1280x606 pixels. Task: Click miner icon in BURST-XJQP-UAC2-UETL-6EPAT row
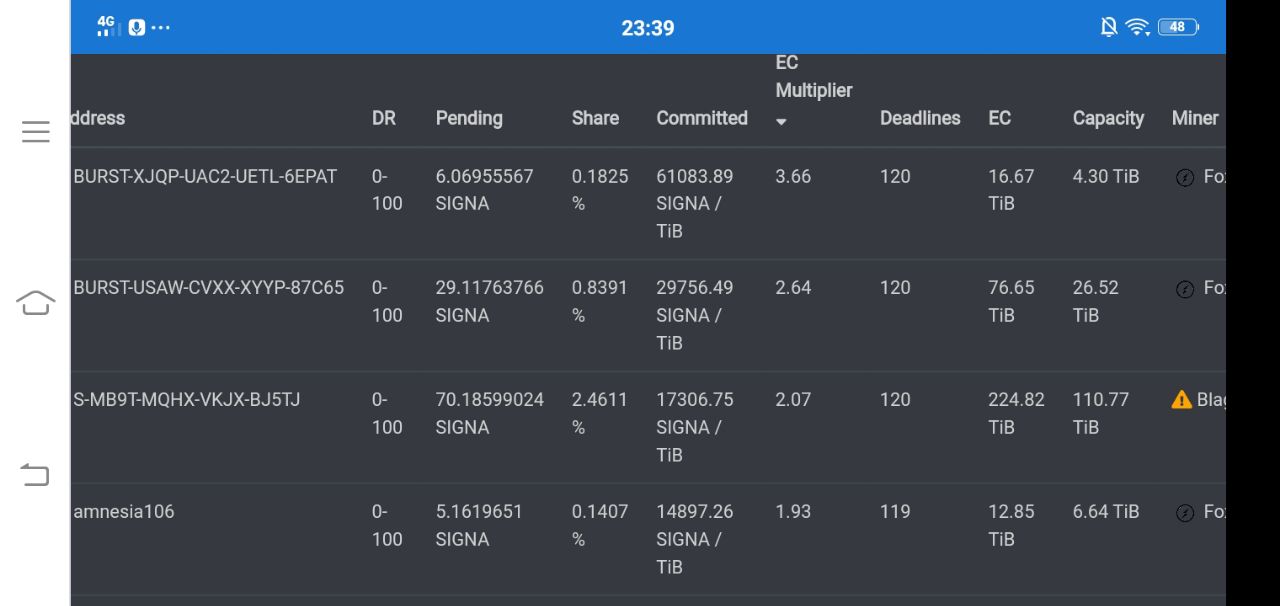click(1185, 178)
